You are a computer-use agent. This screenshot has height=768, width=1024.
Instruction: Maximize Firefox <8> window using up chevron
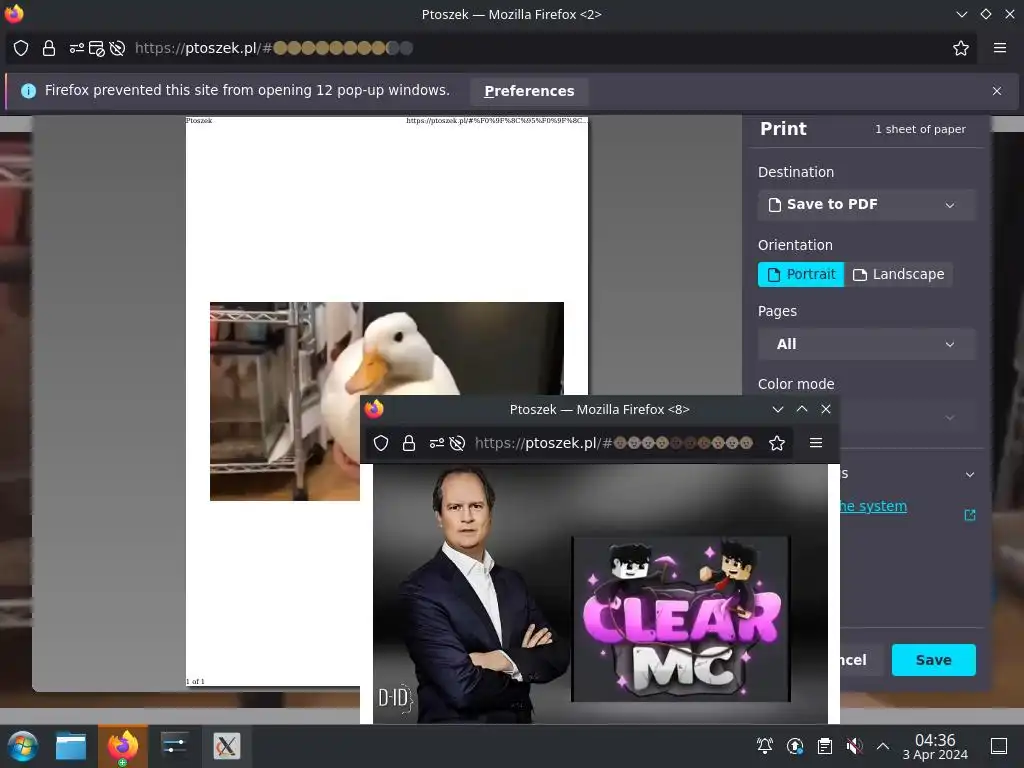pyautogui.click(x=802, y=409)
